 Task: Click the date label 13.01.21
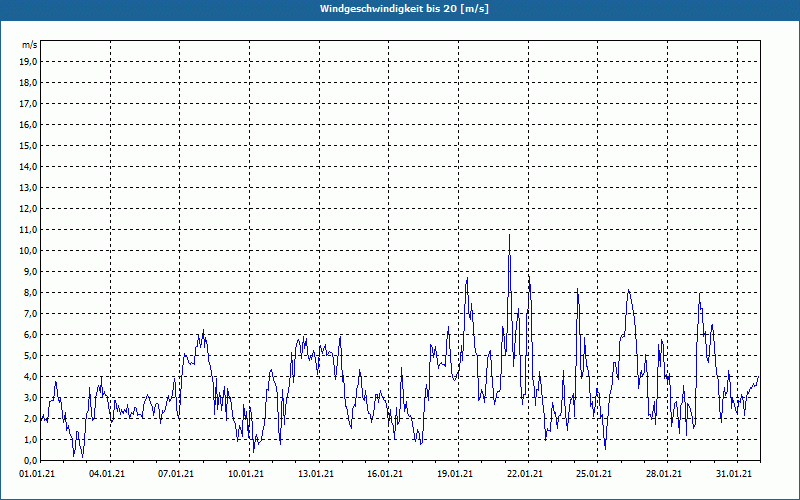tap(316, 474)
